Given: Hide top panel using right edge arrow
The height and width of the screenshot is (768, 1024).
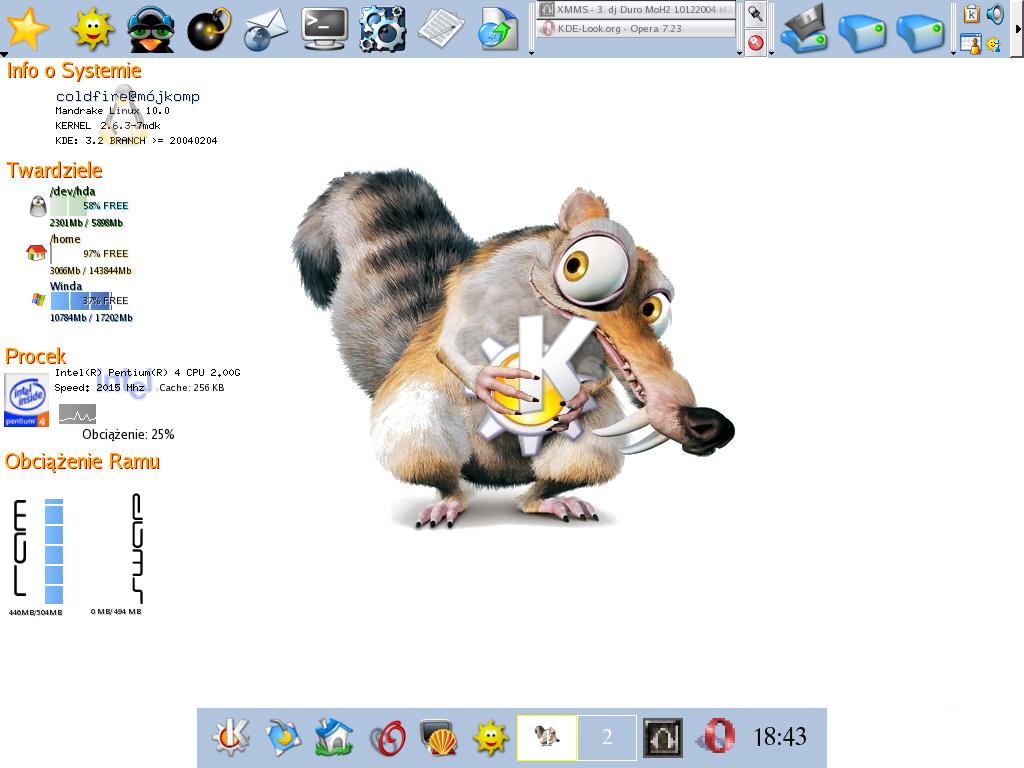Looking at the screenshot, I should (x=1017, y=29).
